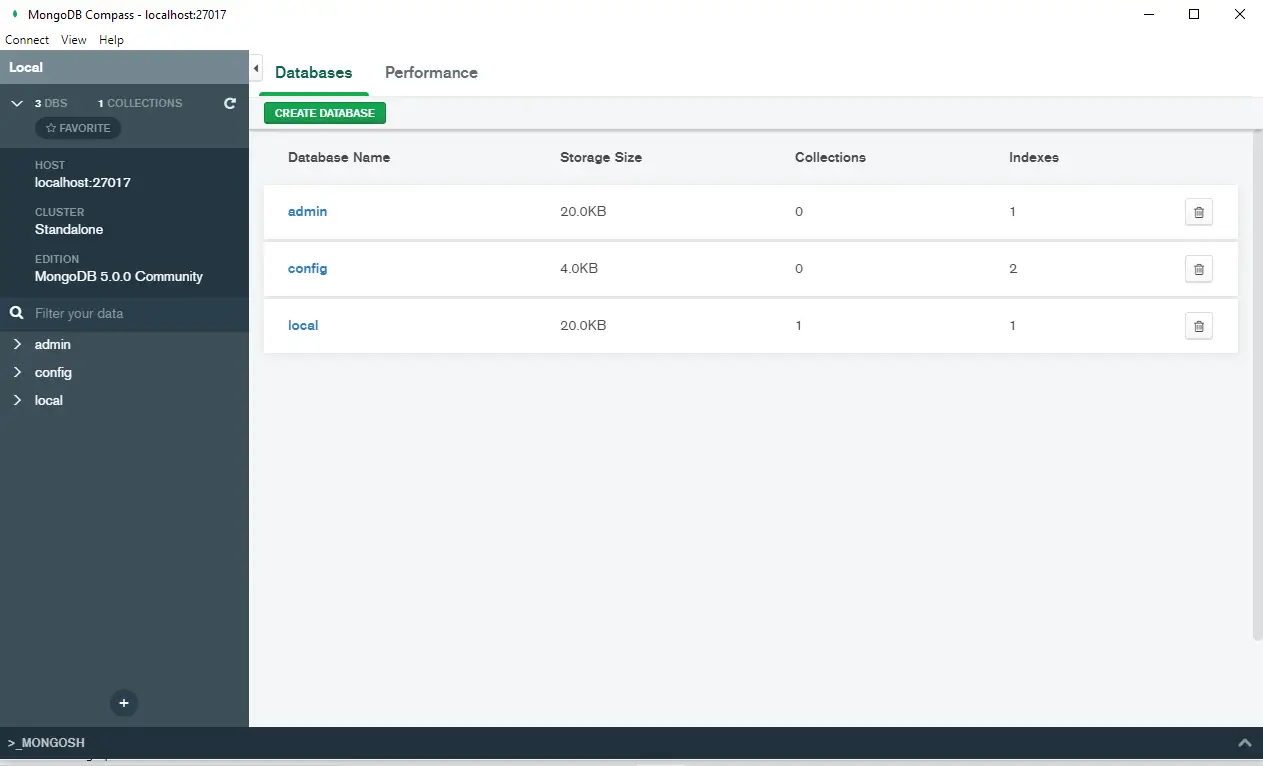Screen dimensions: 1263x766
Task: Delete the admin database via trash icon
Action: [1199, 212]
